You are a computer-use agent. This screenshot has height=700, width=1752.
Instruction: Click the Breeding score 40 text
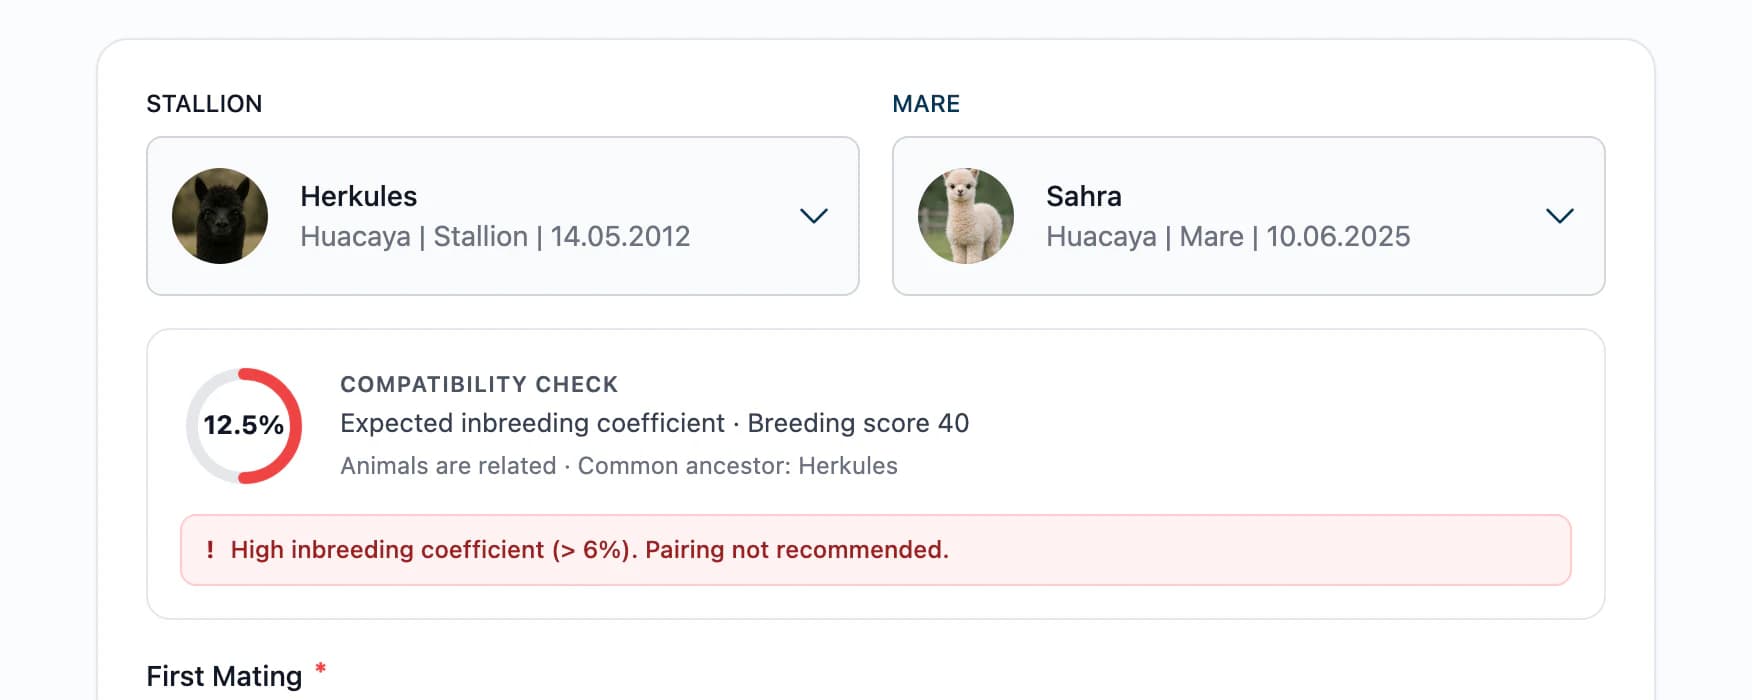pyautogui.click(x=858, y=423)
